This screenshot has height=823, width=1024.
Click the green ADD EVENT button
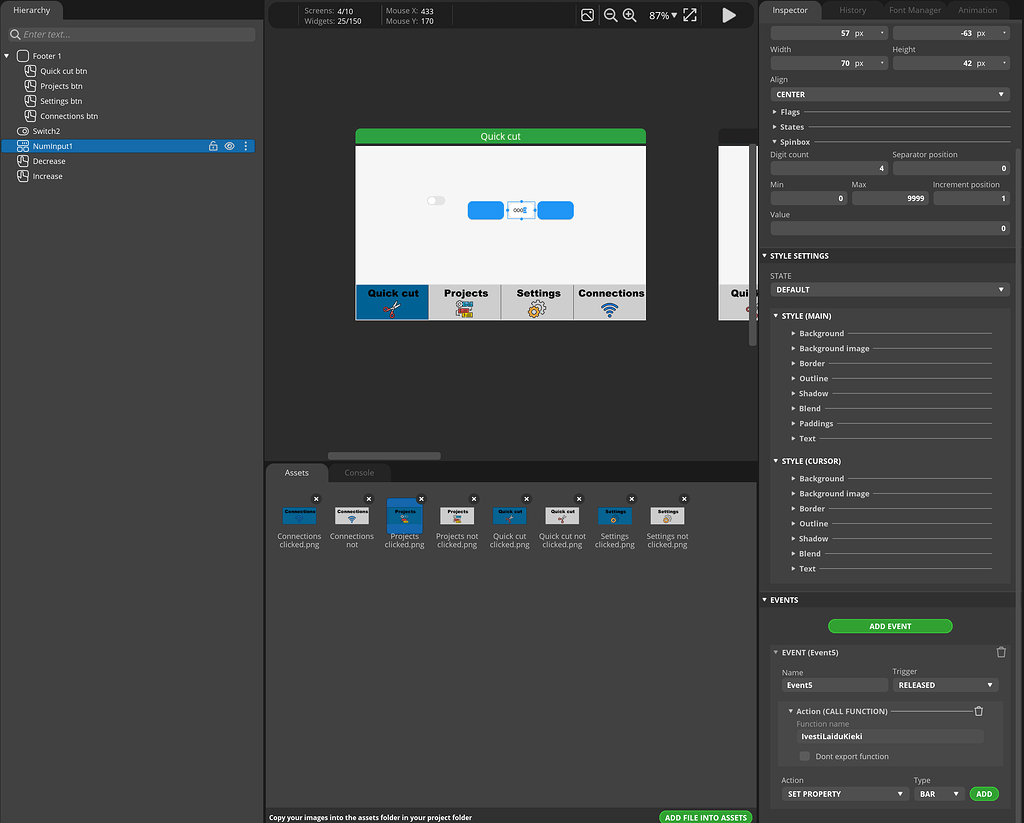tap(890, 626)
